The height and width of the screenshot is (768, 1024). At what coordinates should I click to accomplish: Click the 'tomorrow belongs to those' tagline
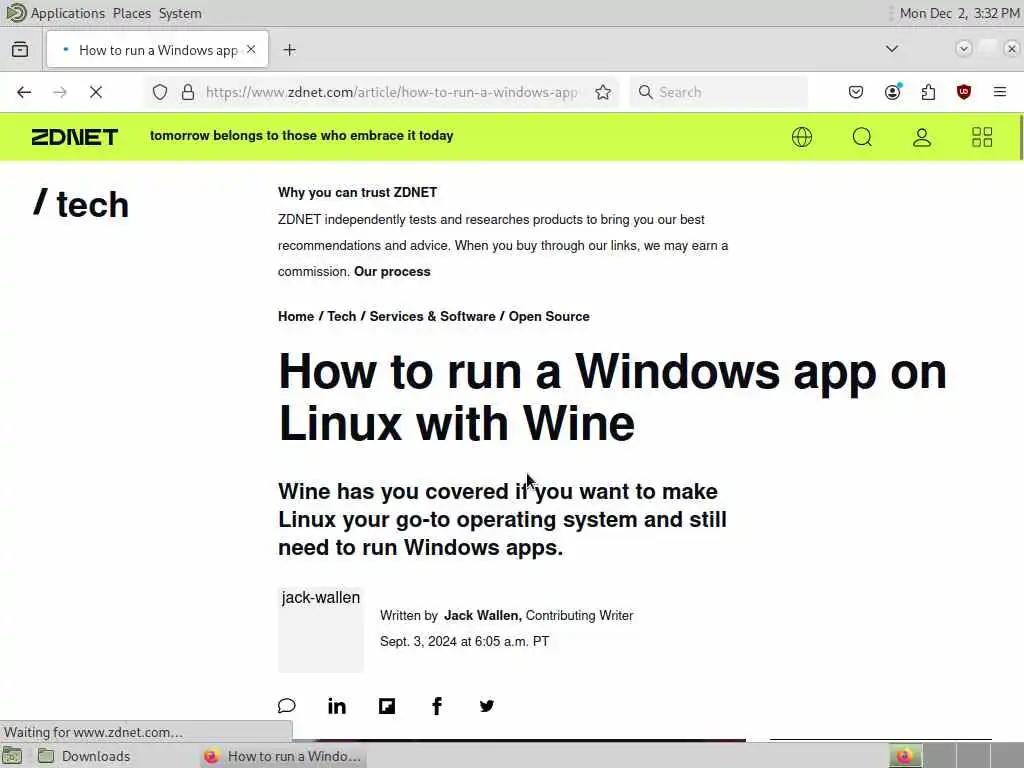(x=302, y=136)
